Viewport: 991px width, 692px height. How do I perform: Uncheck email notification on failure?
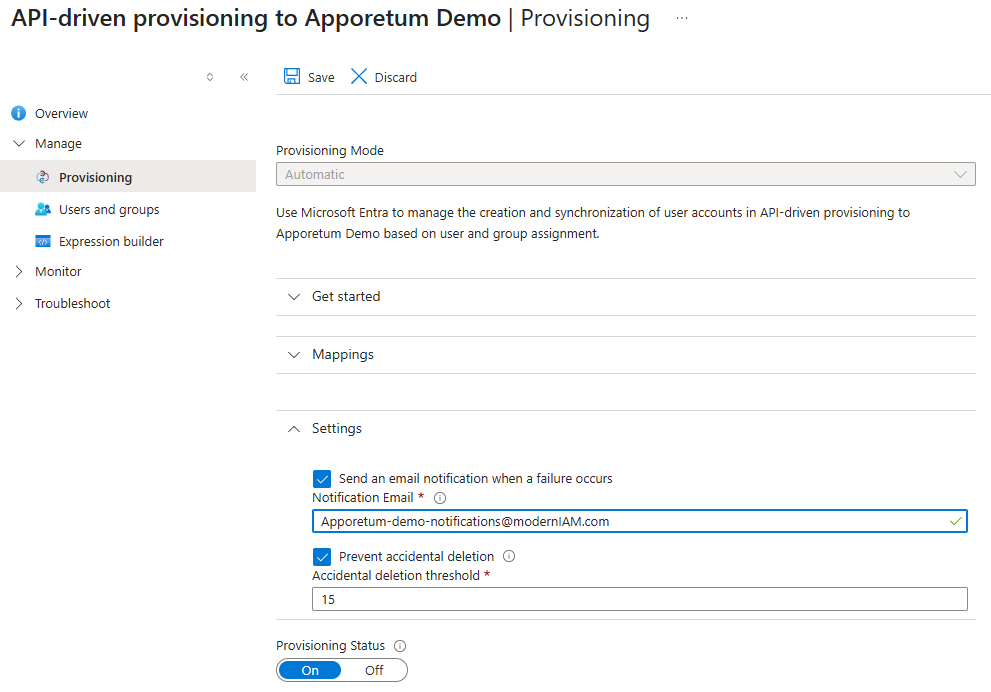click(x=322, y=478)
